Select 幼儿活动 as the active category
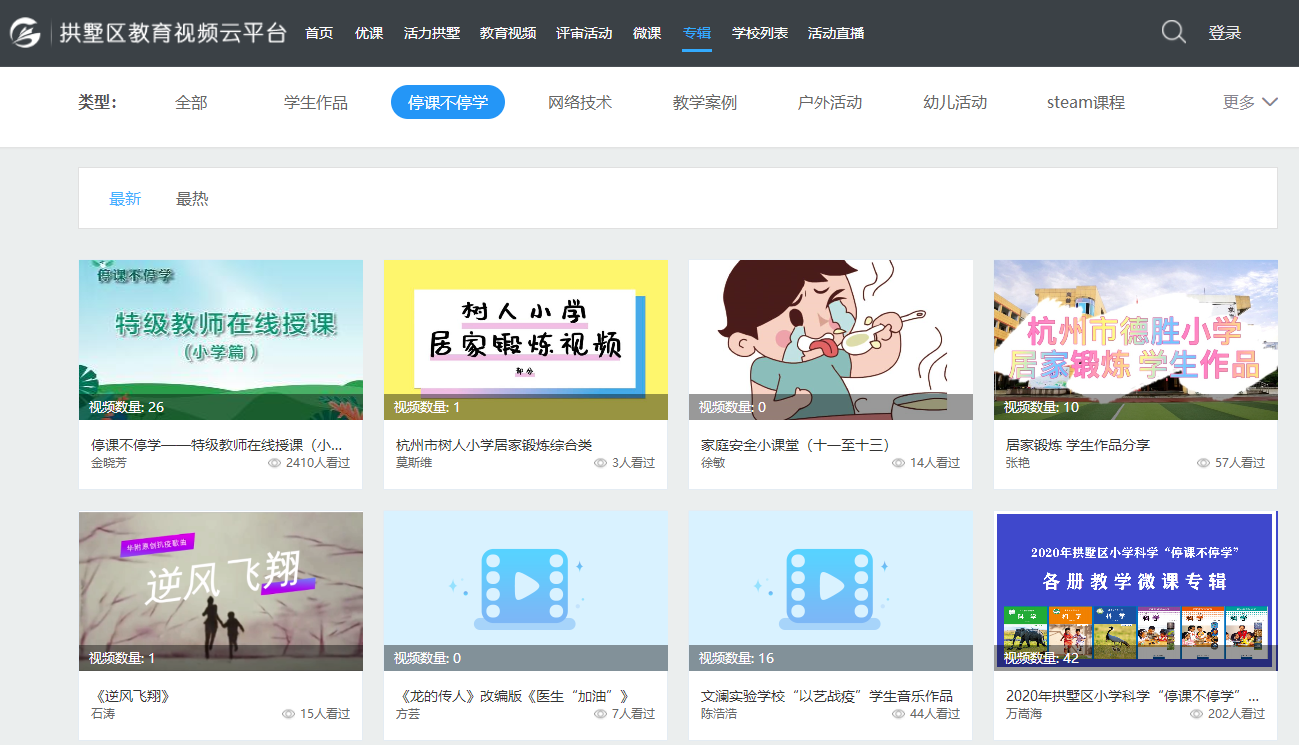The width and height of the screenshot is (1299, 745). 953,102
